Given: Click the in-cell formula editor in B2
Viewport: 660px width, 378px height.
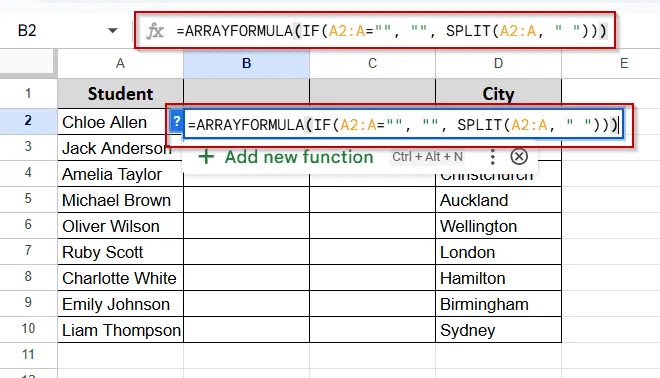Looking at the screenshot, I should pyautogui.click(x=403, y=125).
